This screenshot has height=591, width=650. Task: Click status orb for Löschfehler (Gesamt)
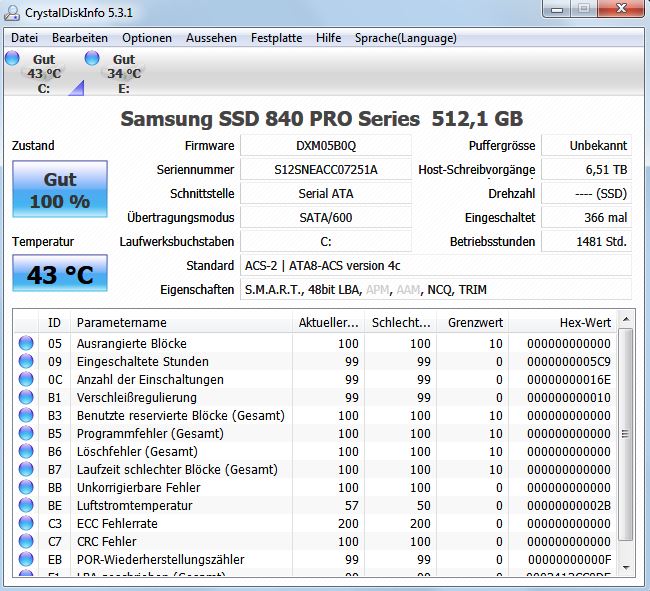pyautogui.click(x=26, y=451)
